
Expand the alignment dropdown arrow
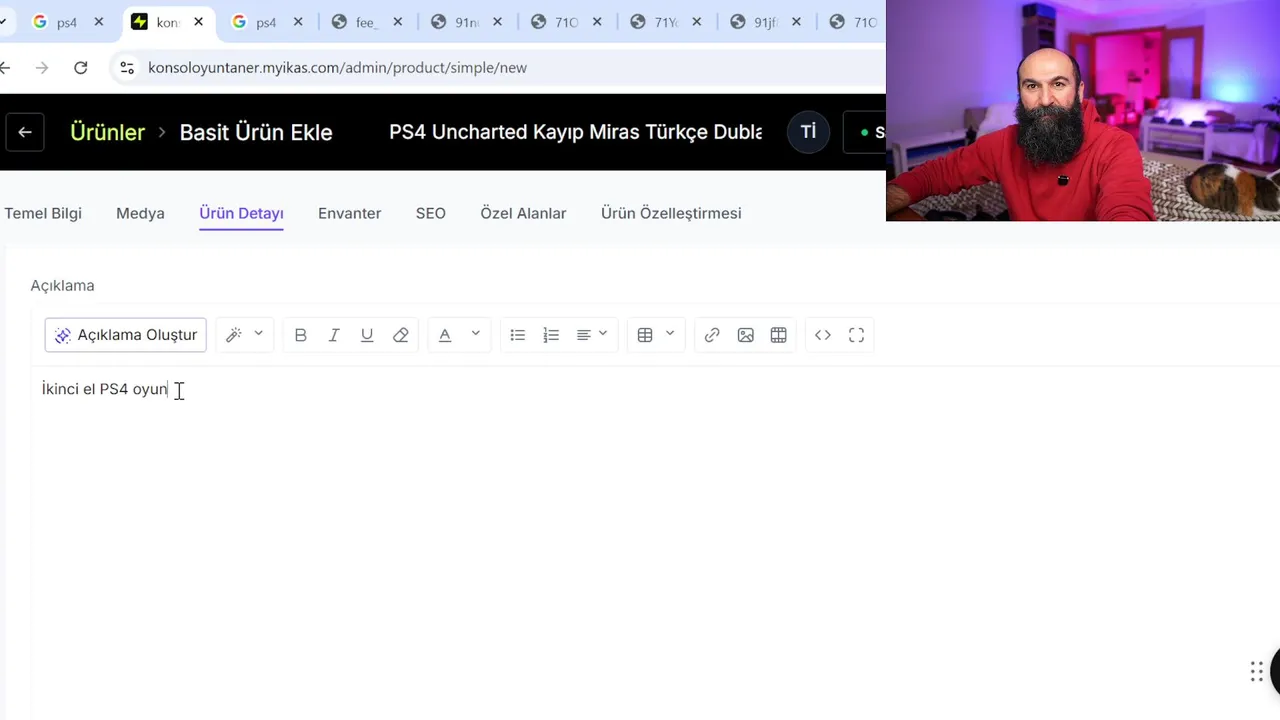coord(603,334)
